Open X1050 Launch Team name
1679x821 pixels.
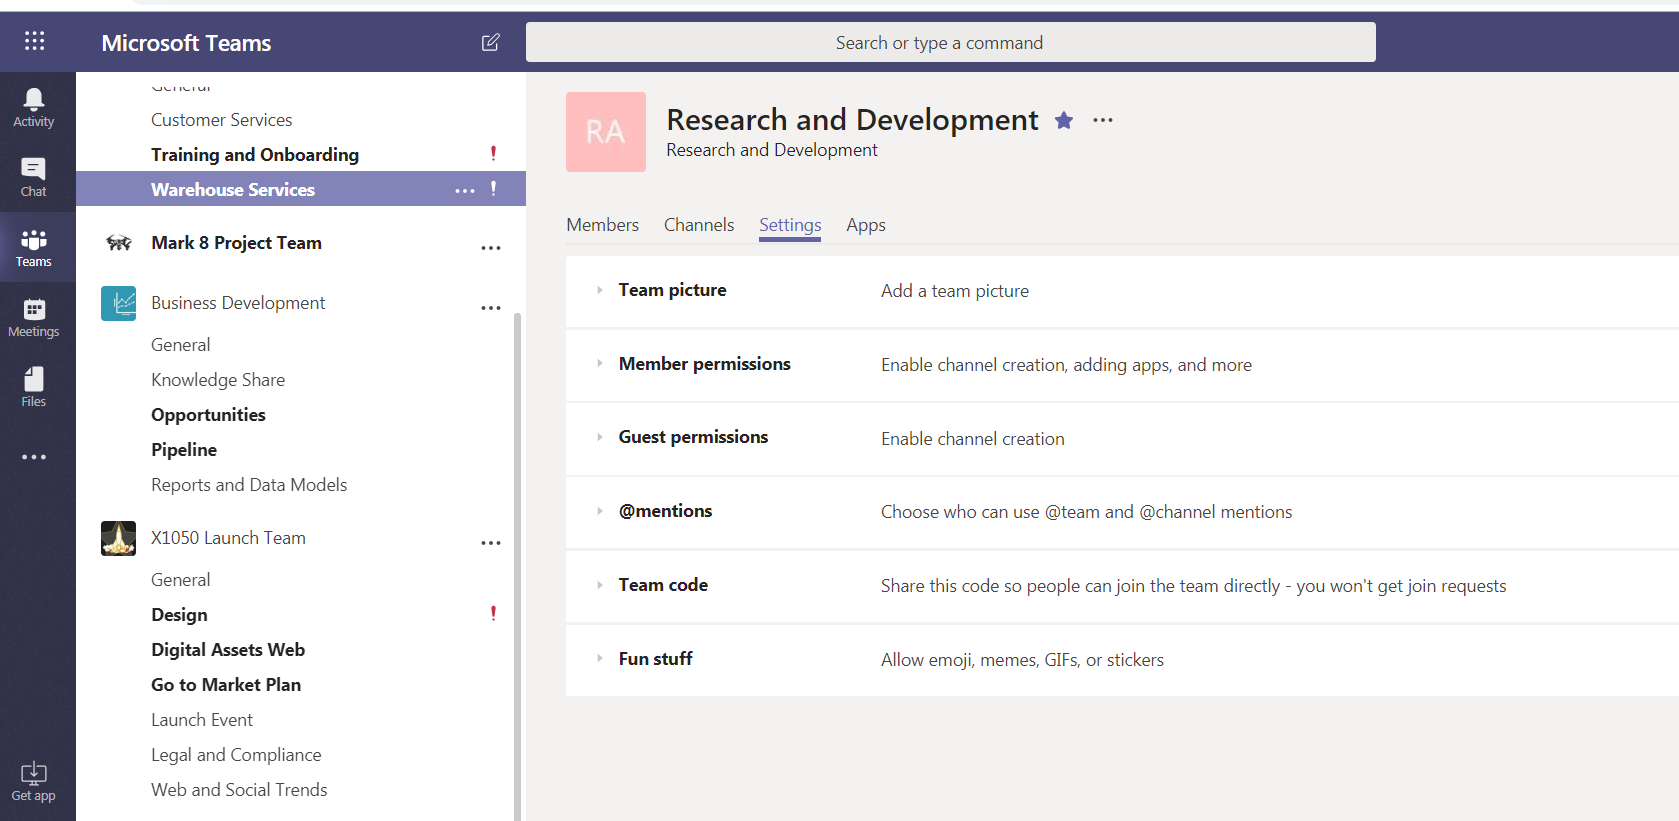pos(228,538)
